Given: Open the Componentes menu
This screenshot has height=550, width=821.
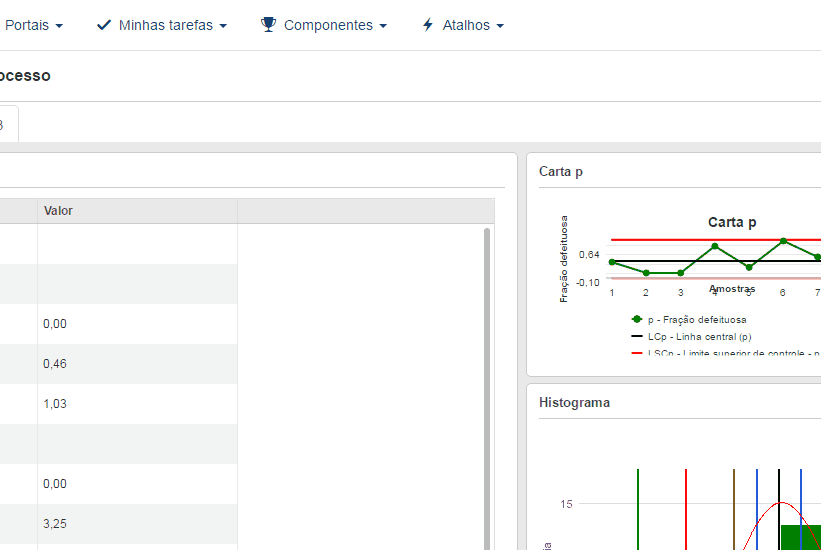Looking at the screenshot, I should click(324, 25).
